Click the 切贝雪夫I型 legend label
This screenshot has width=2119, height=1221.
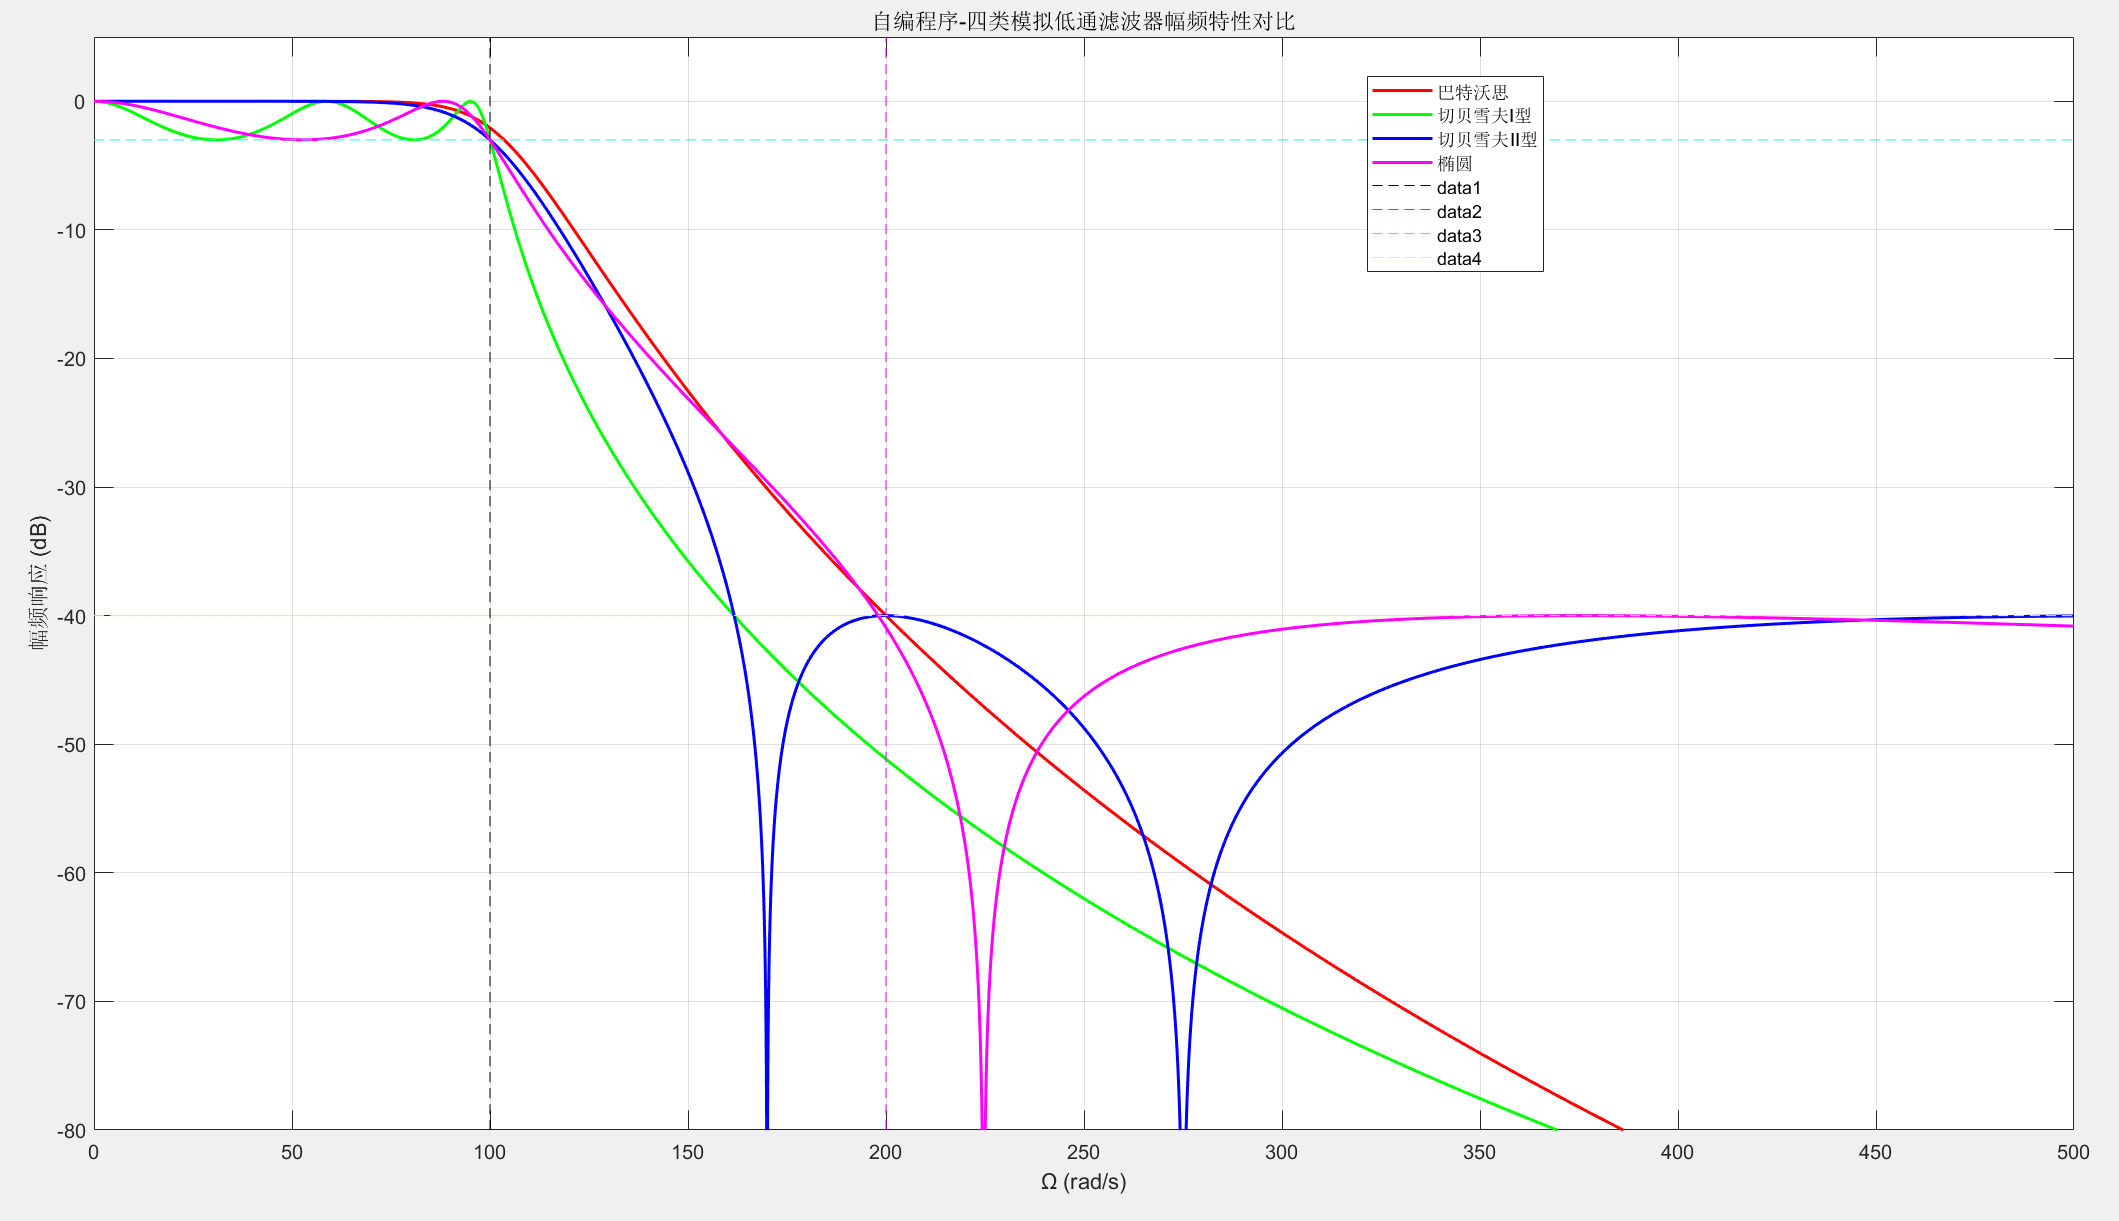(1484, 116)
